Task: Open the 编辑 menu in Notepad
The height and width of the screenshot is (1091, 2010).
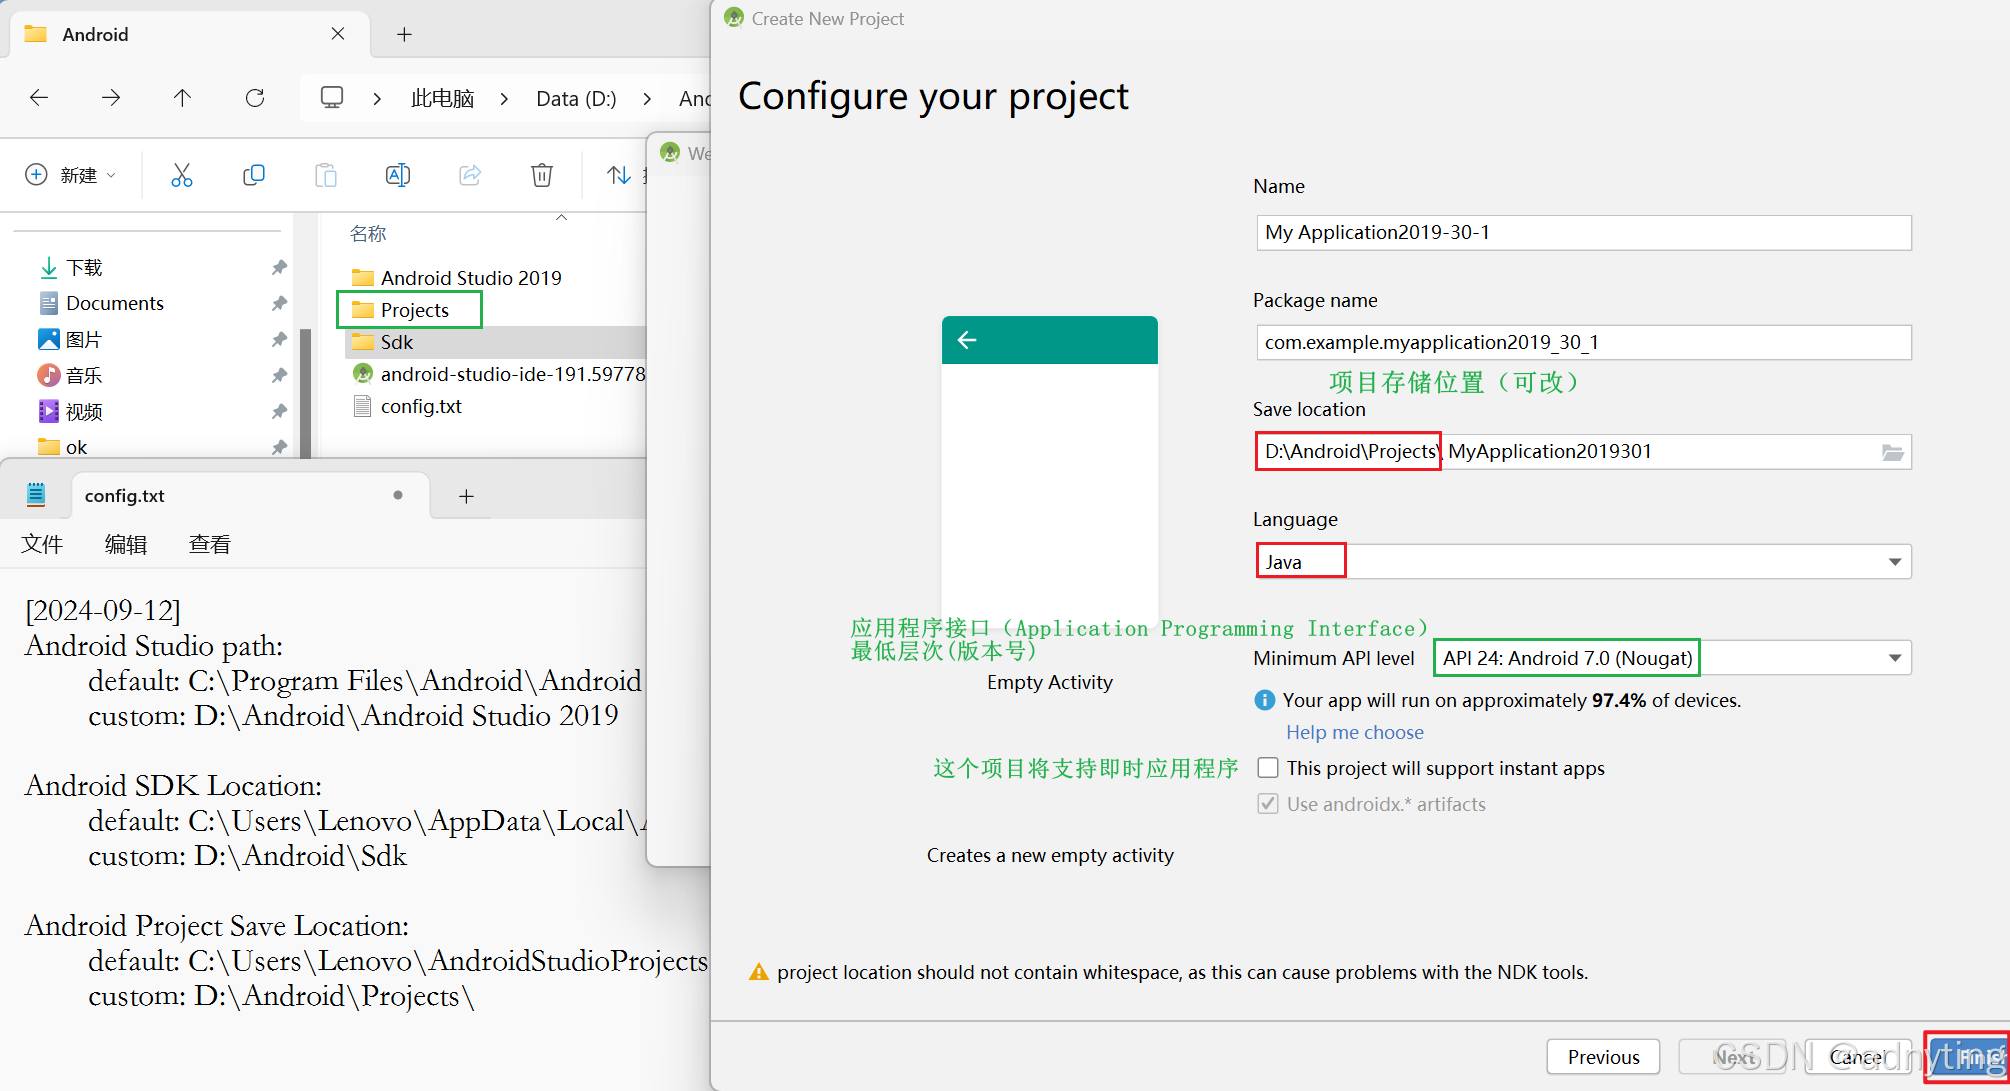Action: pos(126,544)
